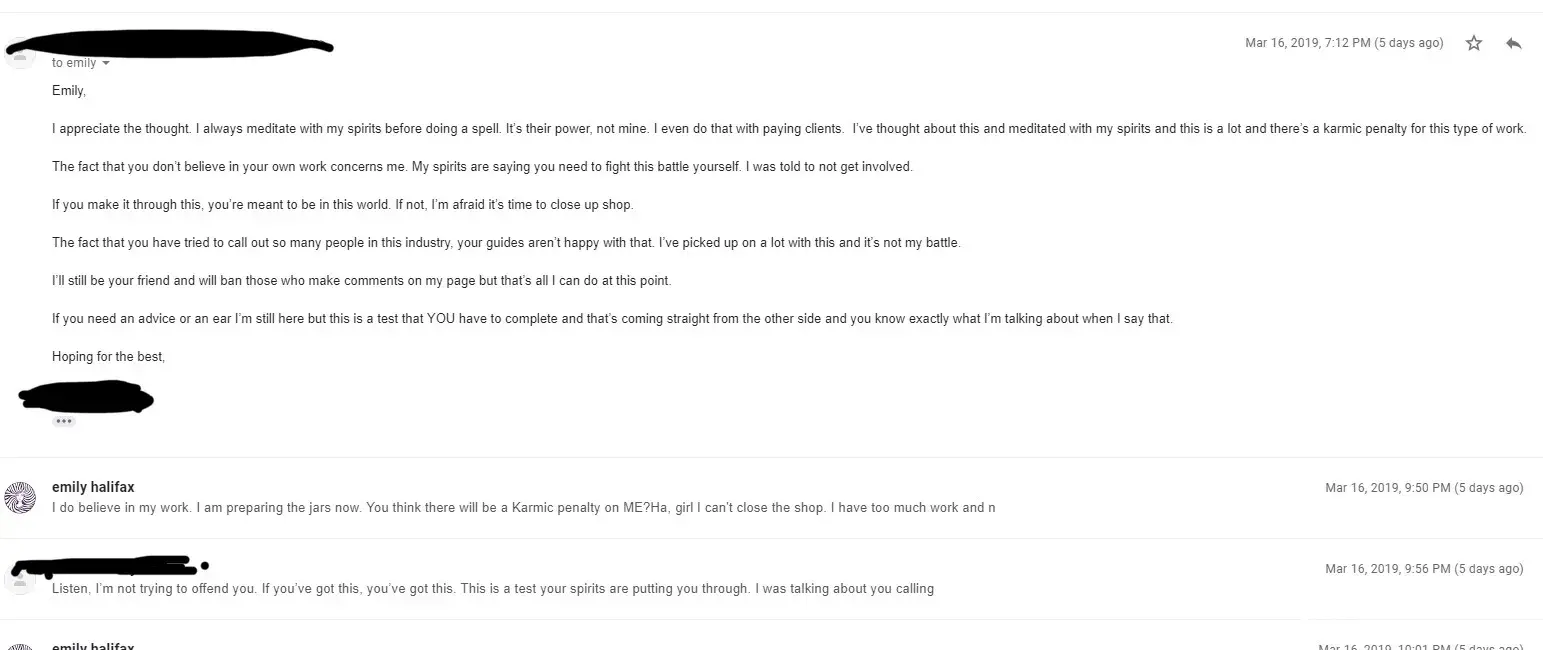Expand message starting "I do believe in my work"

tap(523, 508)
